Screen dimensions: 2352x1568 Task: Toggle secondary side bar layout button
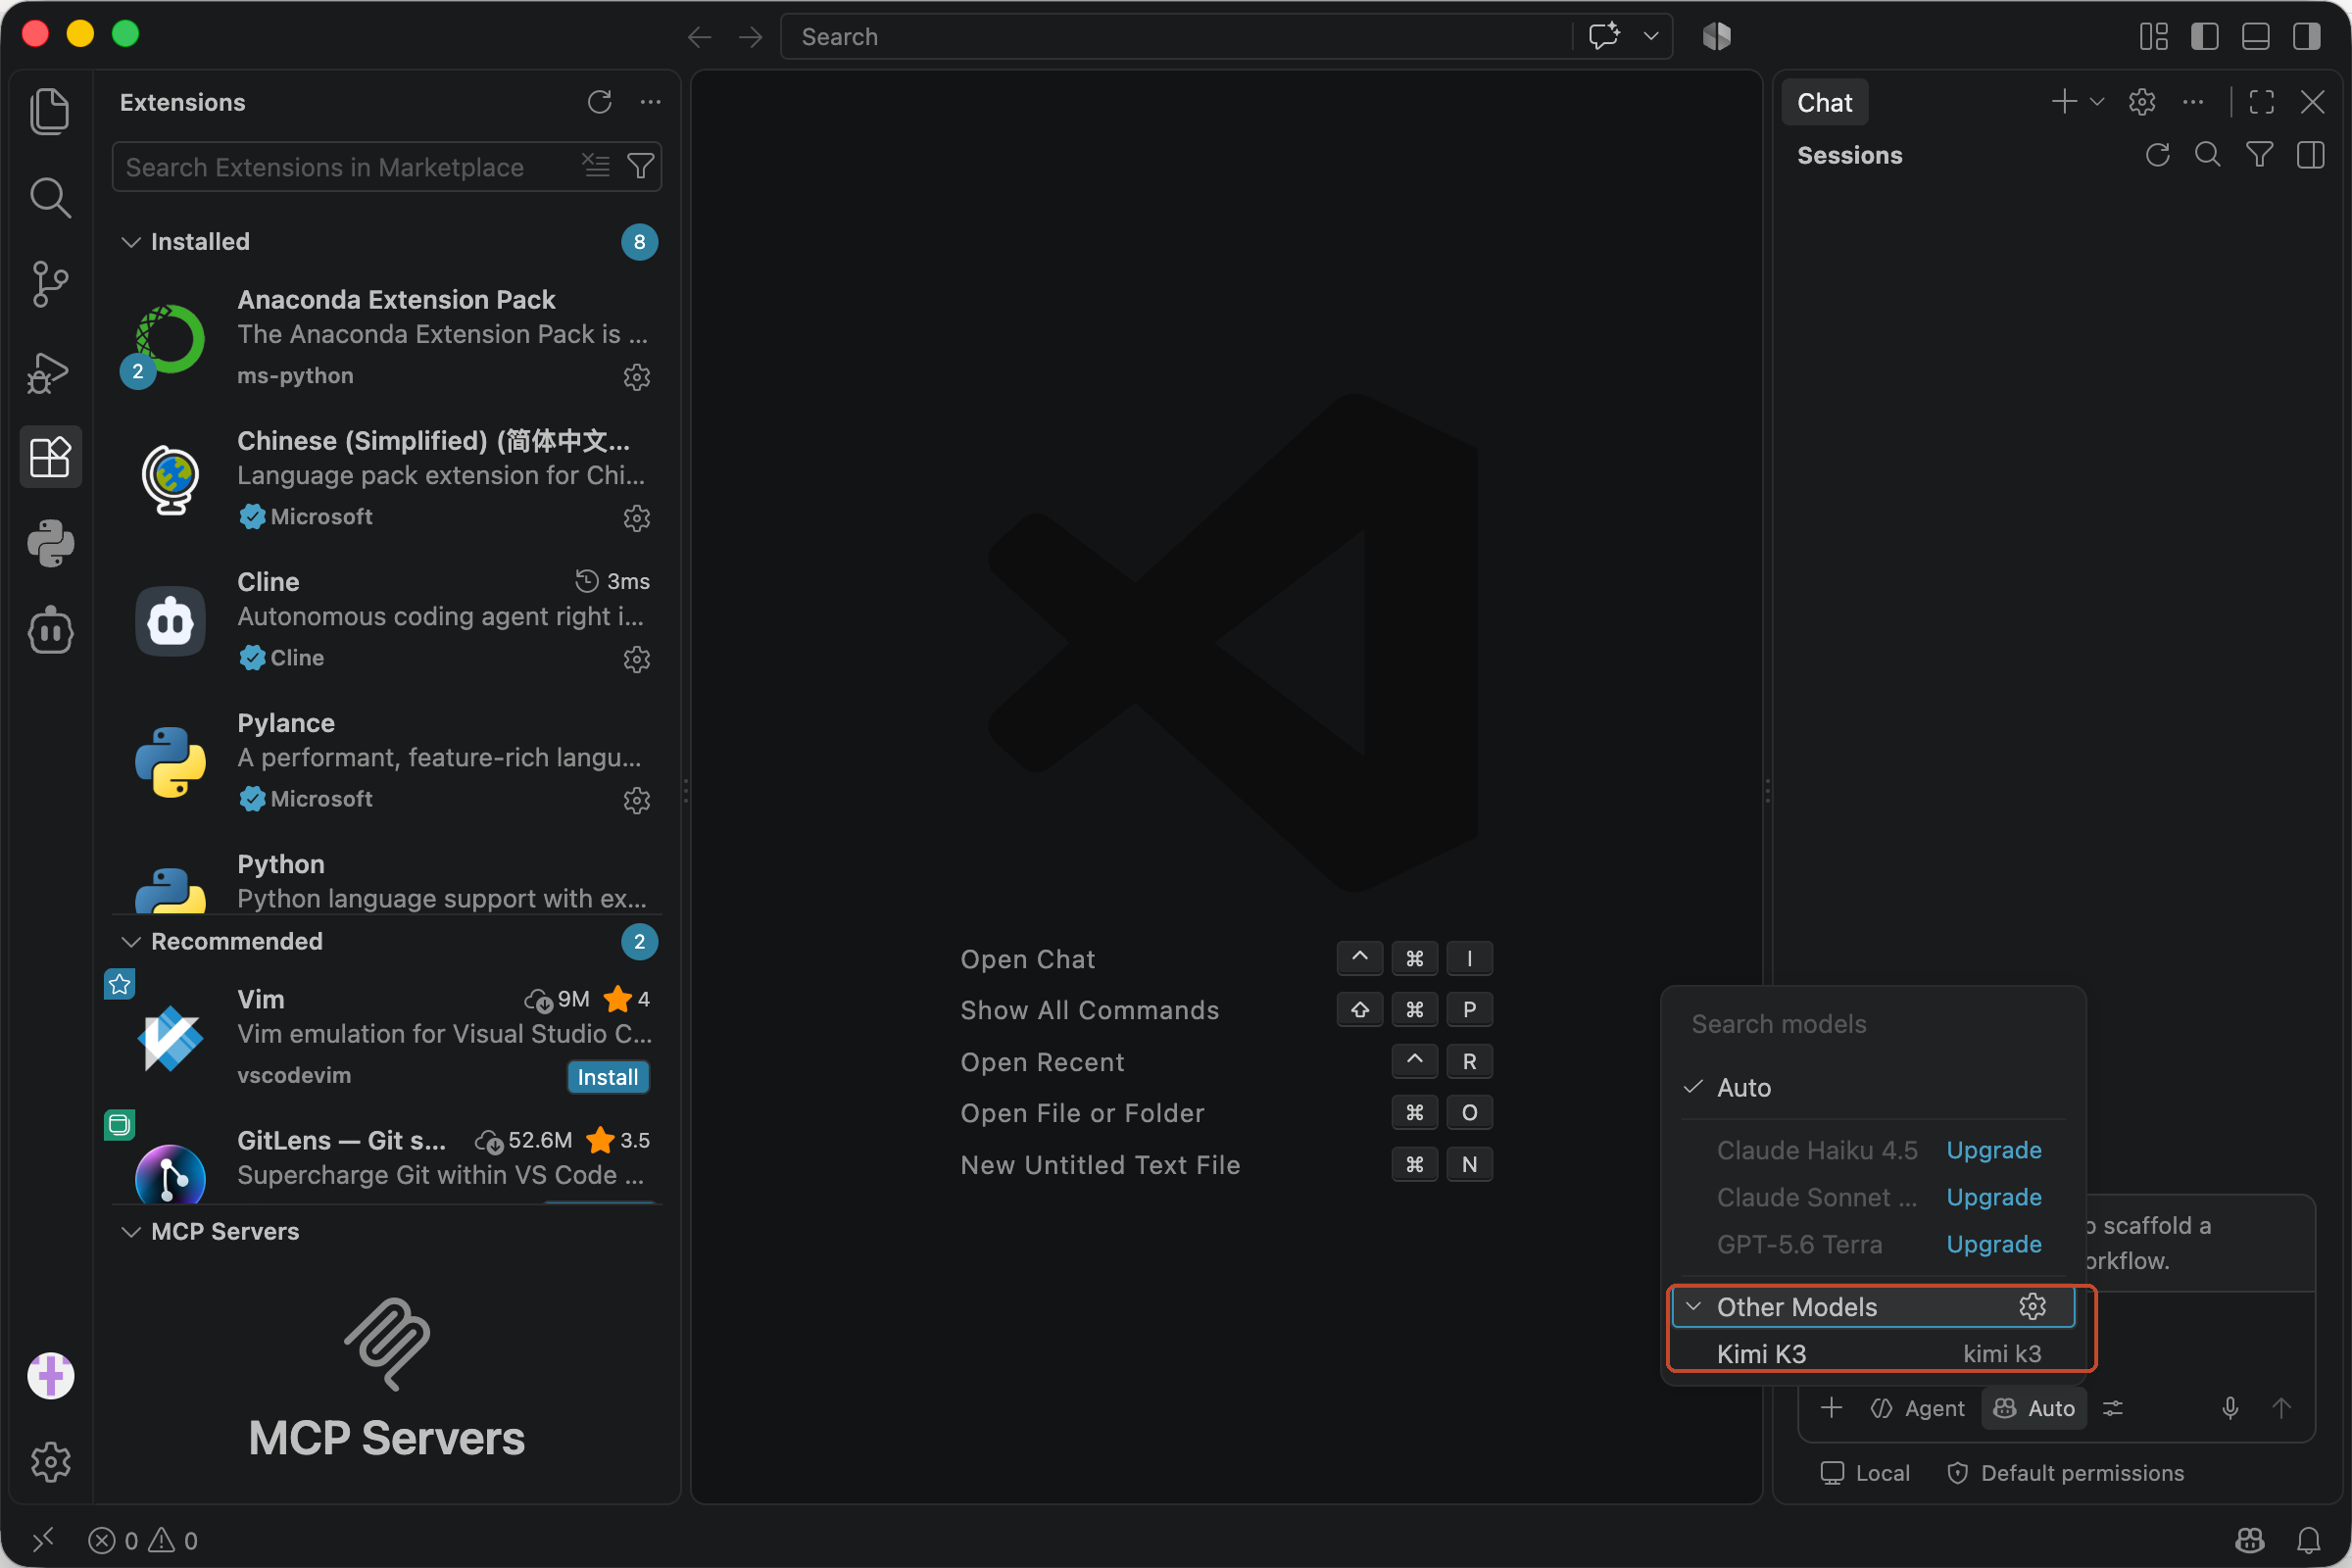(2307, 37)
